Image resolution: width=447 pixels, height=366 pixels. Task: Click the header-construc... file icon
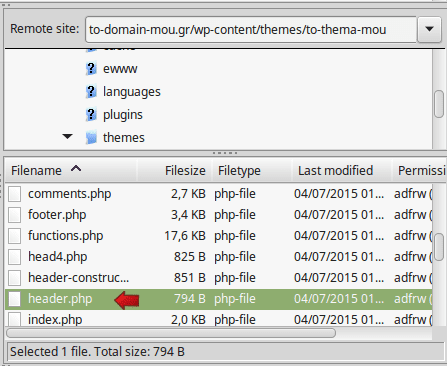click(x=15, y=278)
